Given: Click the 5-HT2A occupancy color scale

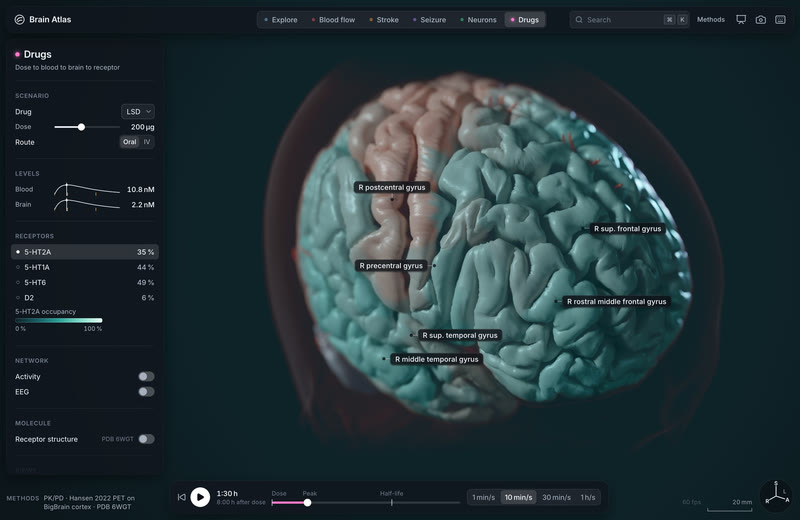Looking at the screenshot, I should [x=59, y=320].
